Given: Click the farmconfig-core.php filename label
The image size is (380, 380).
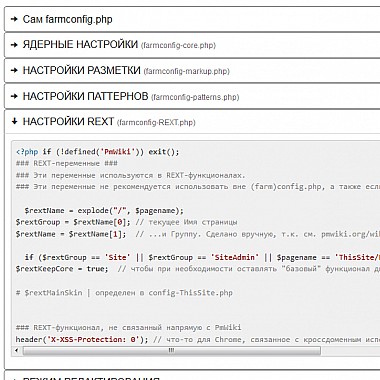Looking at the screenshot, I should [x=178, y=45].
